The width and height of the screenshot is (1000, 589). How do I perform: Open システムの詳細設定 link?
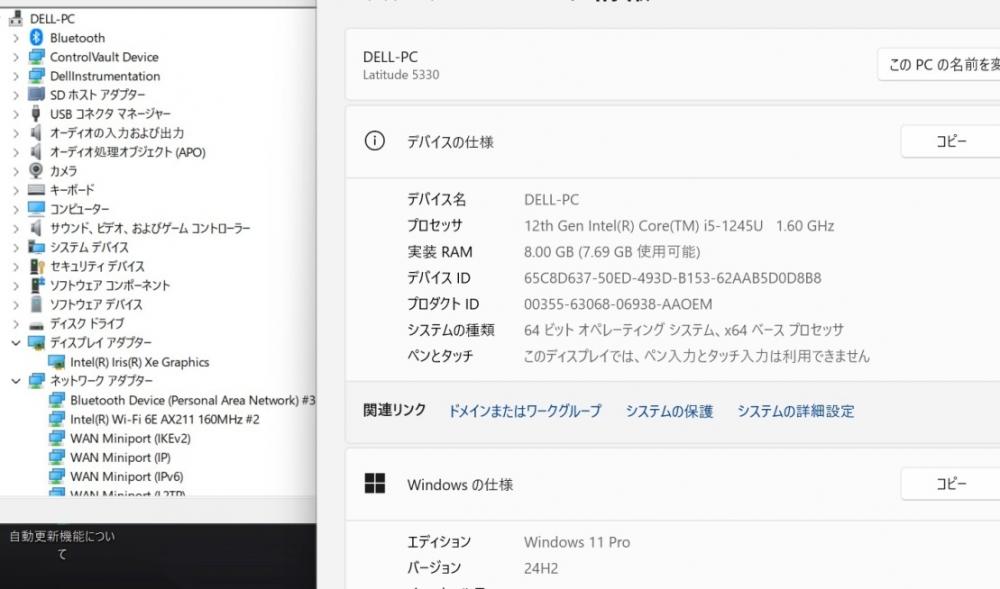[x=796, y=411]
